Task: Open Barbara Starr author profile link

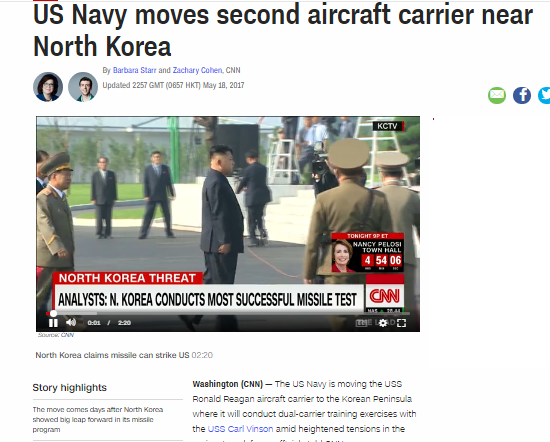Action: click(x=134, y=70)
